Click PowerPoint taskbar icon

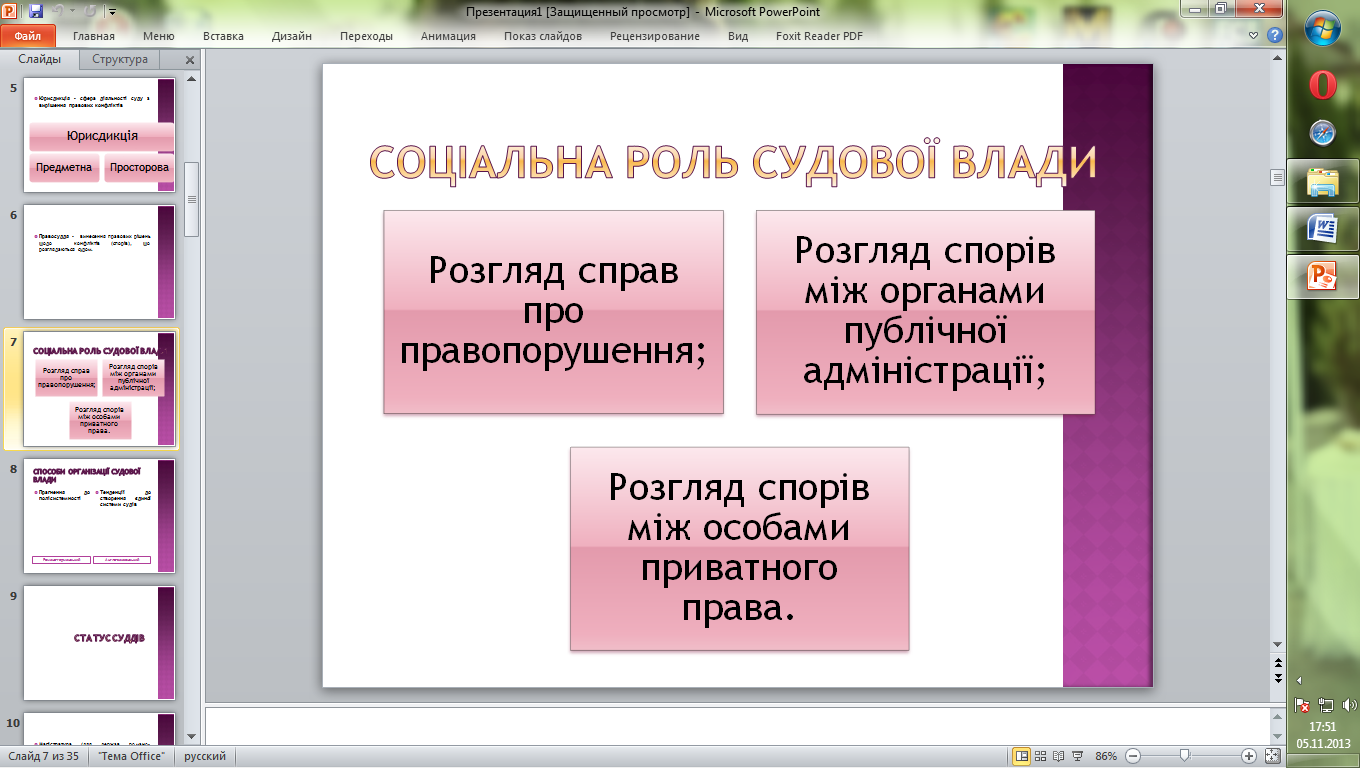pos(1323,276)
